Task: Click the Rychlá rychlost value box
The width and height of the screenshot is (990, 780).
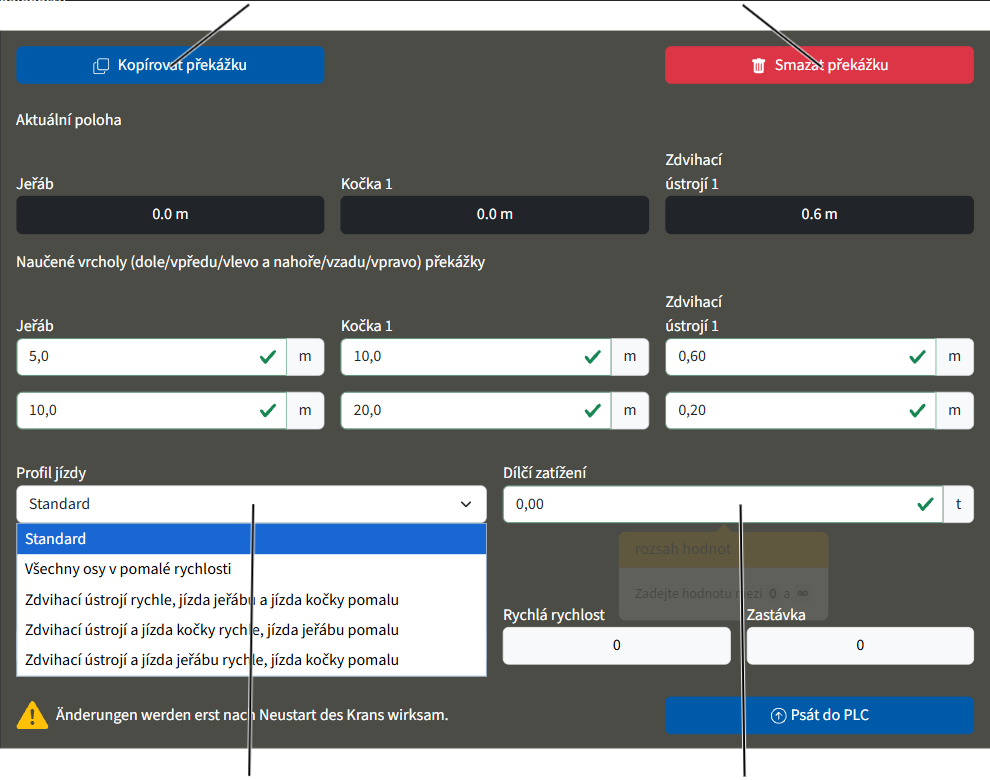Action: tap(616, 645)
